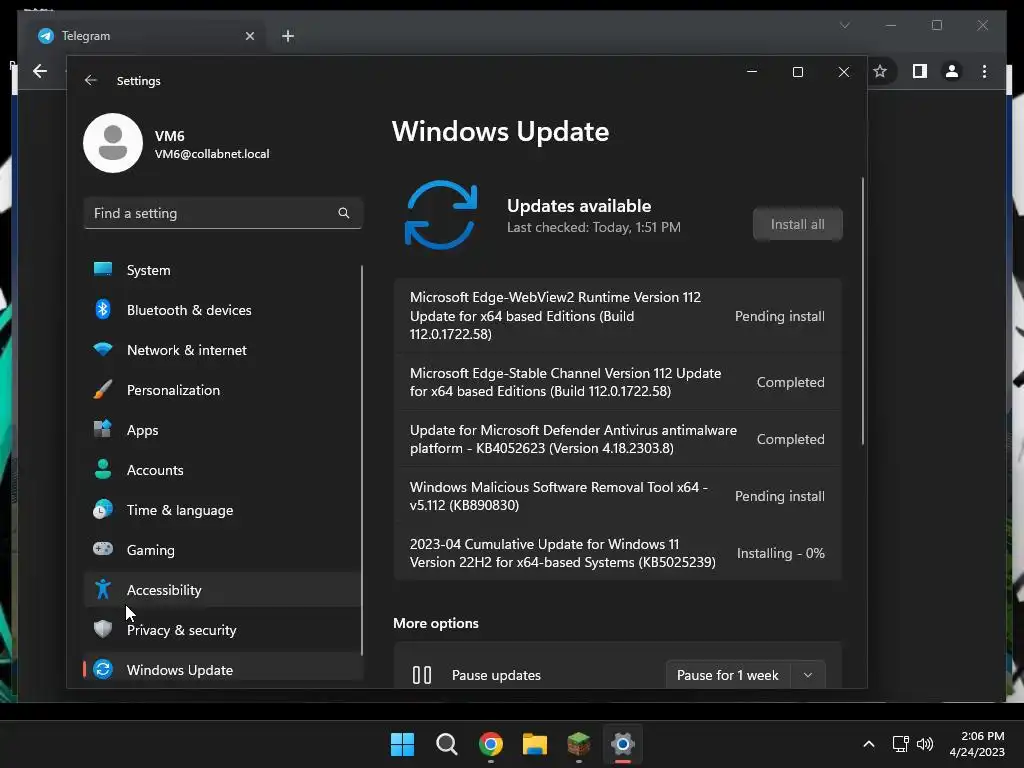The image size is (1024, 768).
Task: Open Time & language settings
Action: [222, 510]
